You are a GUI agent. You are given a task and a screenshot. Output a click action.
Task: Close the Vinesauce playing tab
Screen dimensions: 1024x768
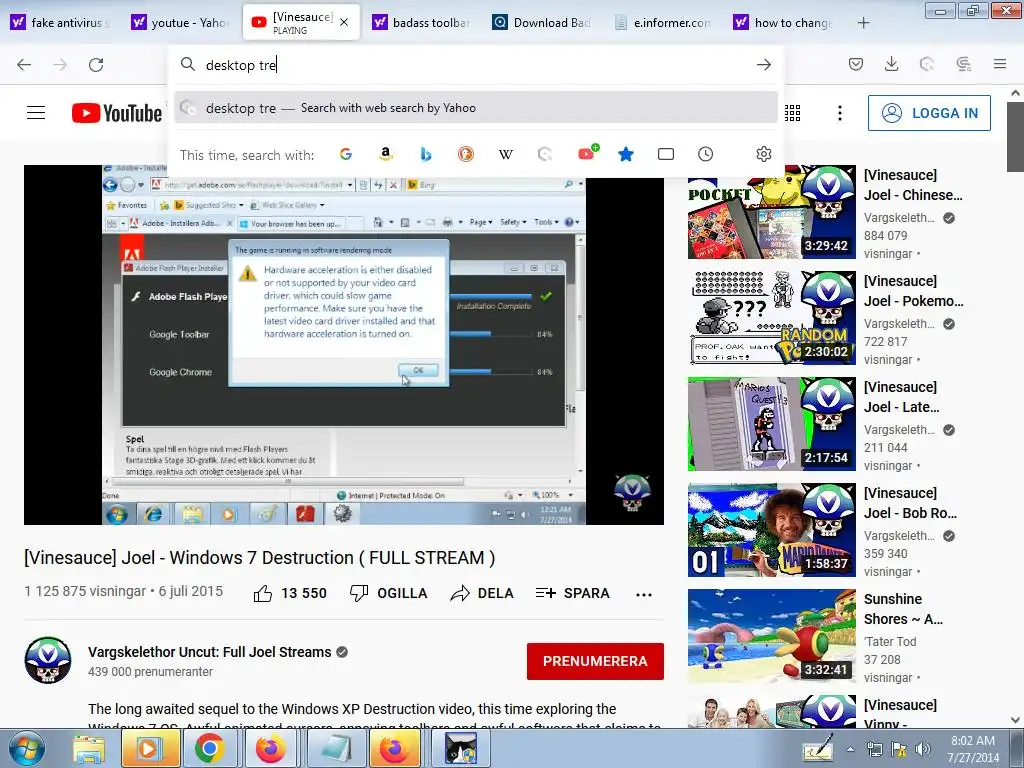[x=344, y=22]
